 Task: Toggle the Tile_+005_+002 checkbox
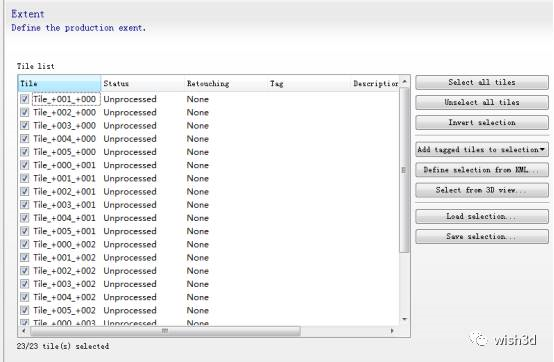[24, 310]
